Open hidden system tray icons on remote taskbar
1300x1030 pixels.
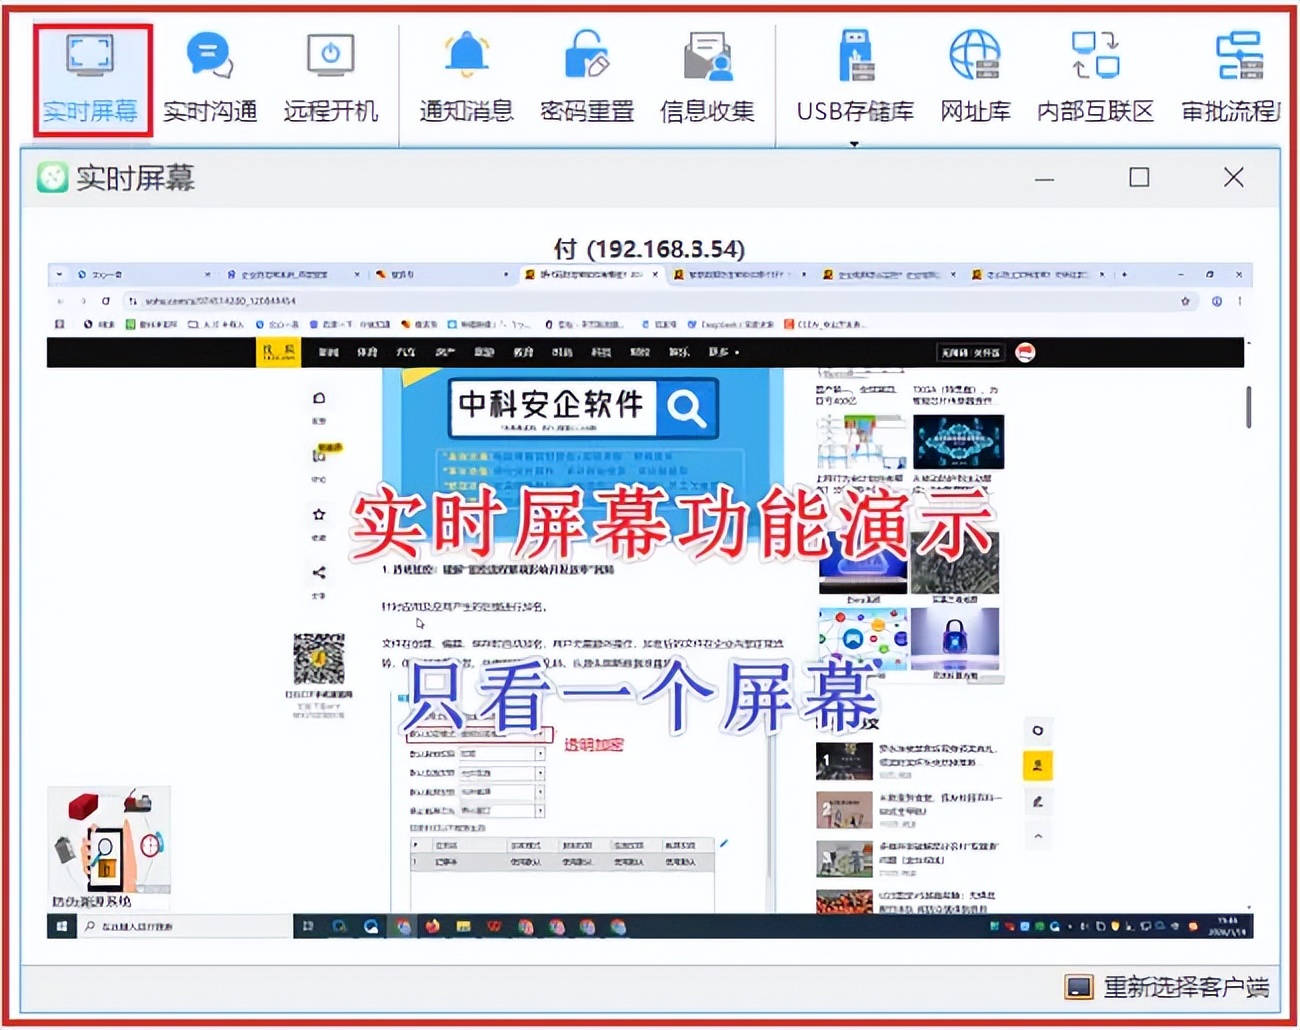[x=1070, y=927]
